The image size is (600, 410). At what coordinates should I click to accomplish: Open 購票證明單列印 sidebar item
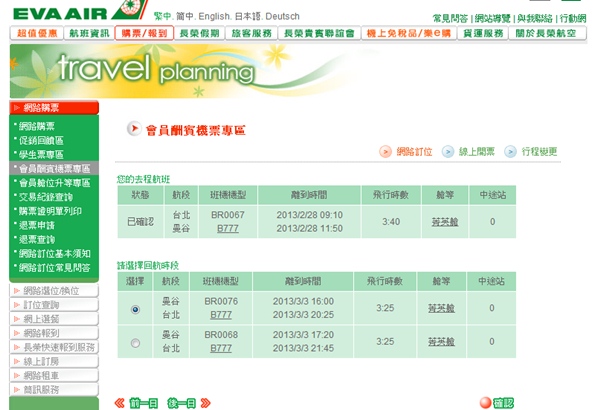(50, 211)
